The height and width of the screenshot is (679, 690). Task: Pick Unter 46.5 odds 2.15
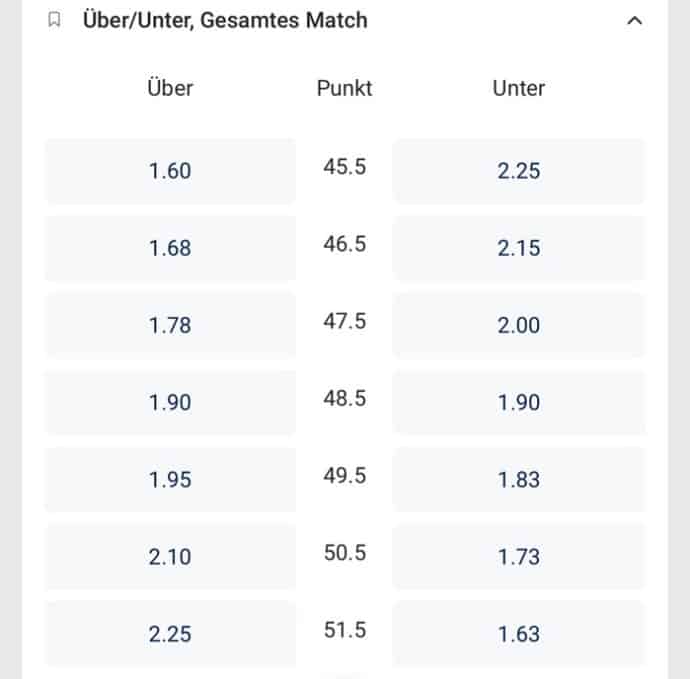518,248
